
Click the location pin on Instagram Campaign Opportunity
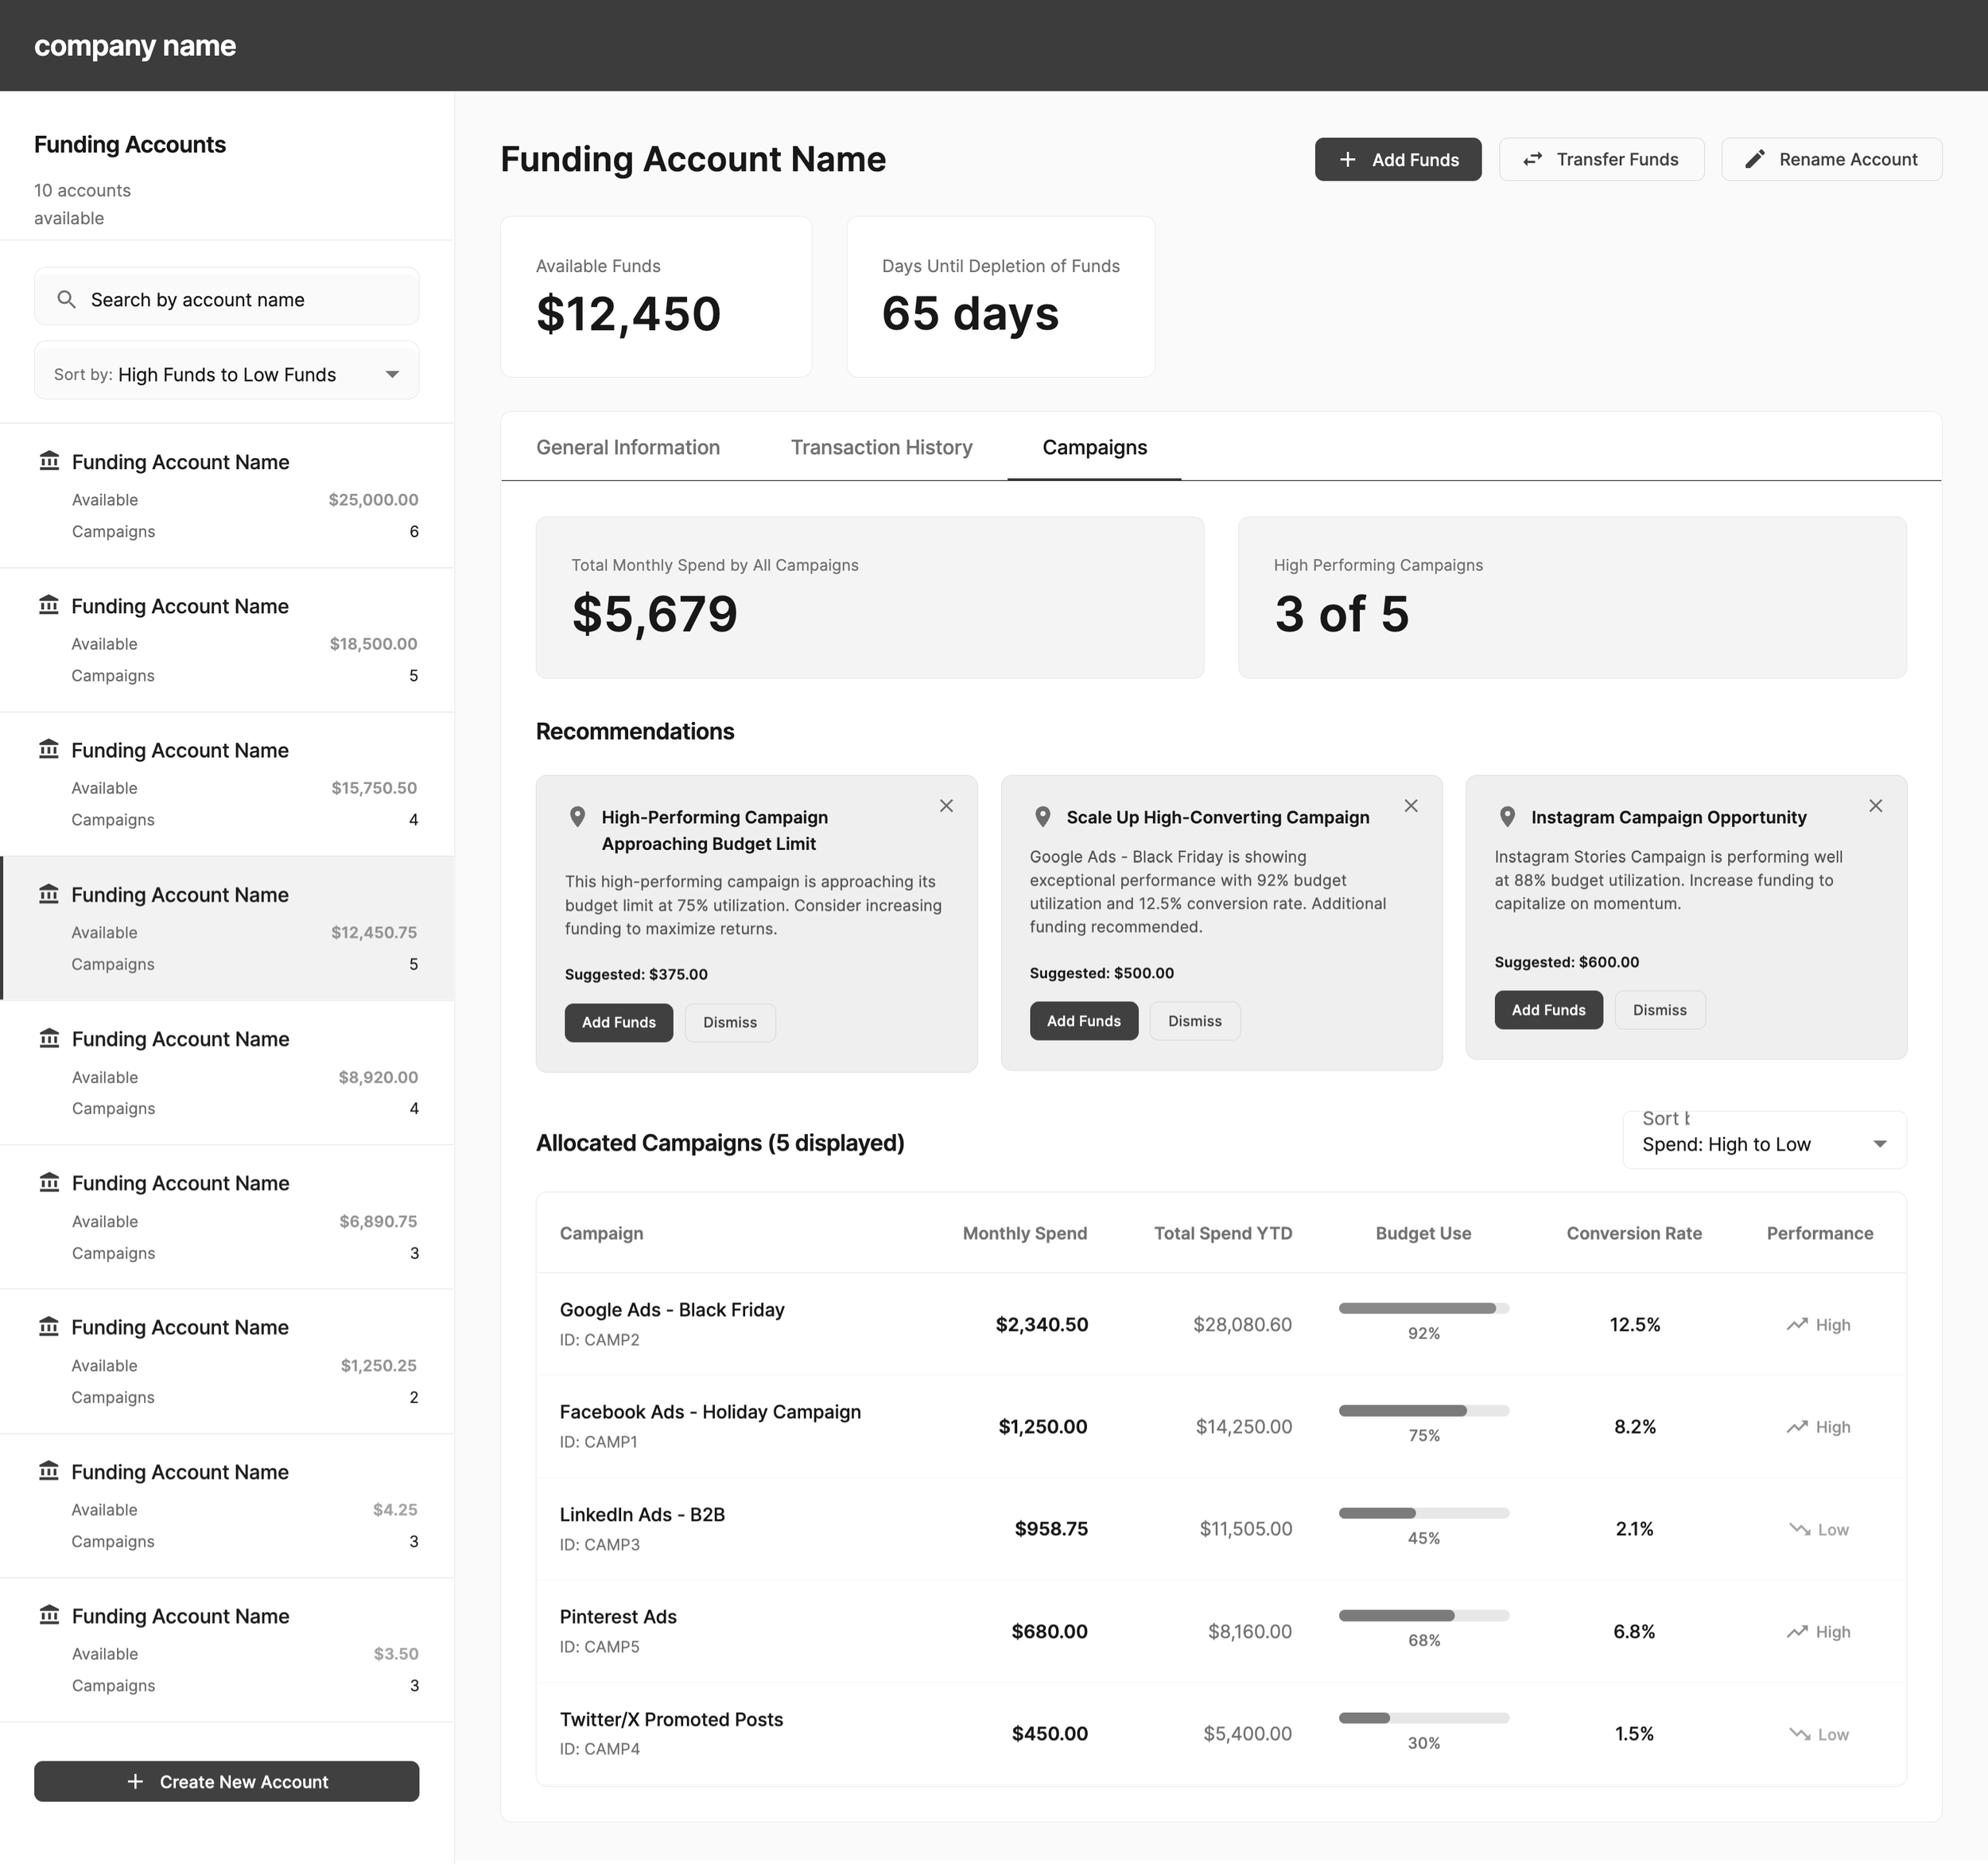click(1507, 817)
